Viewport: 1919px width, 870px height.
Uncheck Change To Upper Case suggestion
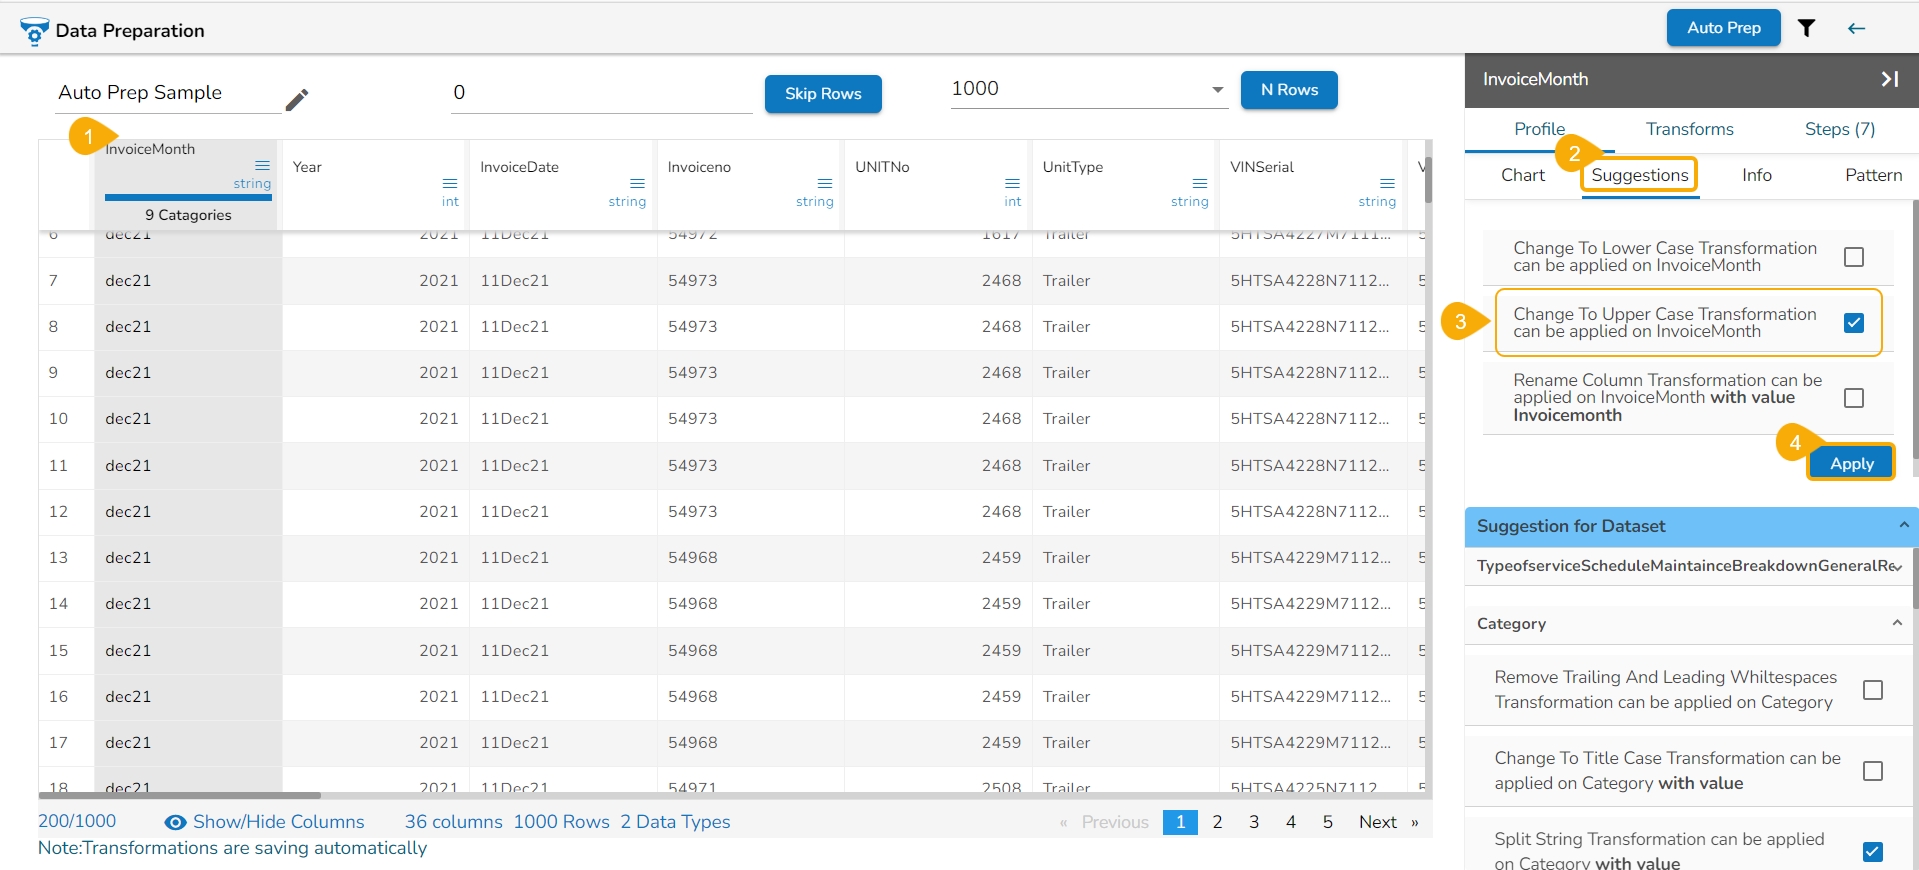coord(1853,322)
